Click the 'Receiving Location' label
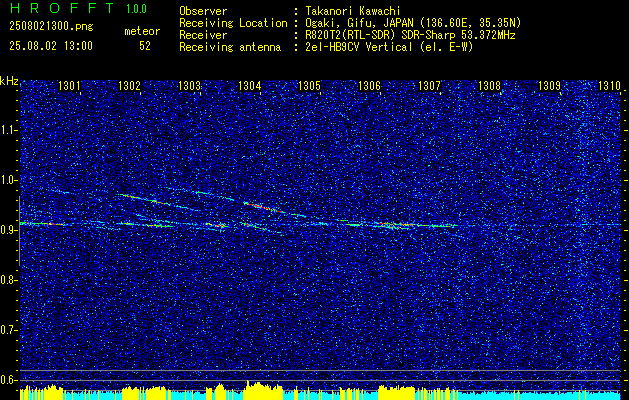Image resolution: width=629 pixels, height=400 pixels. pyautogui.click(x=233, y=23)
